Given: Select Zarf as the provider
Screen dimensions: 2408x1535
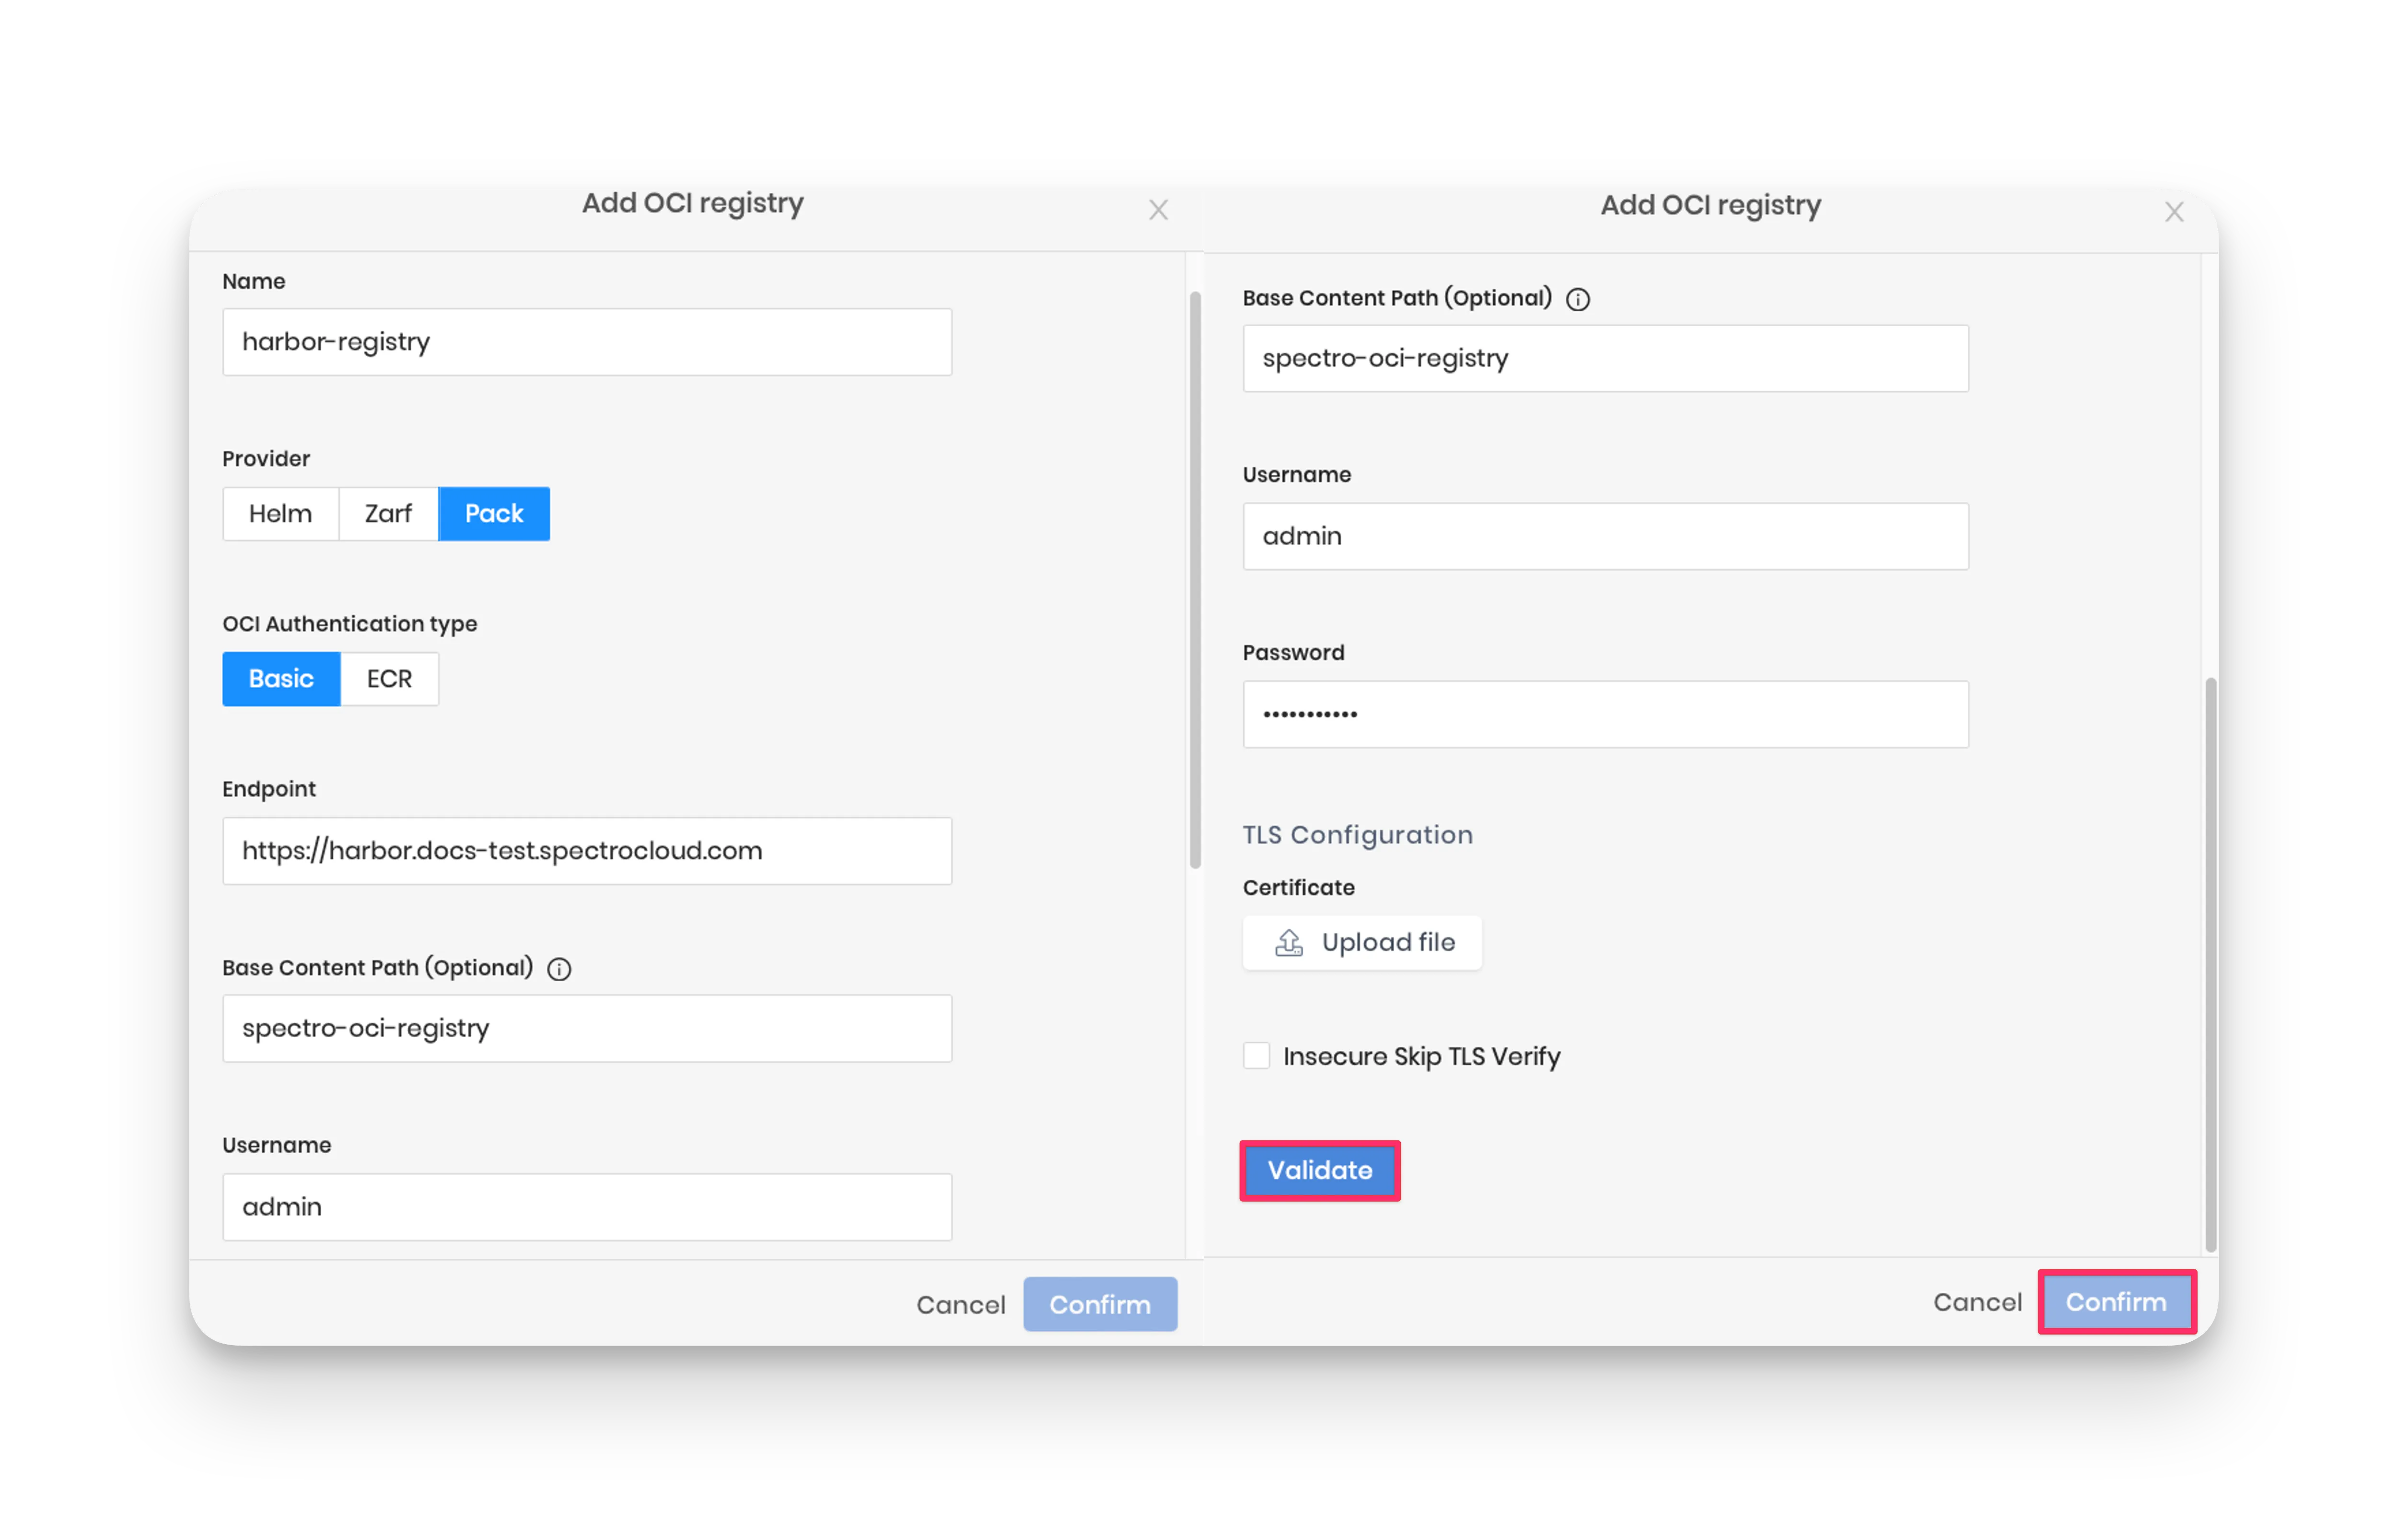Looking at the screenshot, I should [x=388, y=513].
